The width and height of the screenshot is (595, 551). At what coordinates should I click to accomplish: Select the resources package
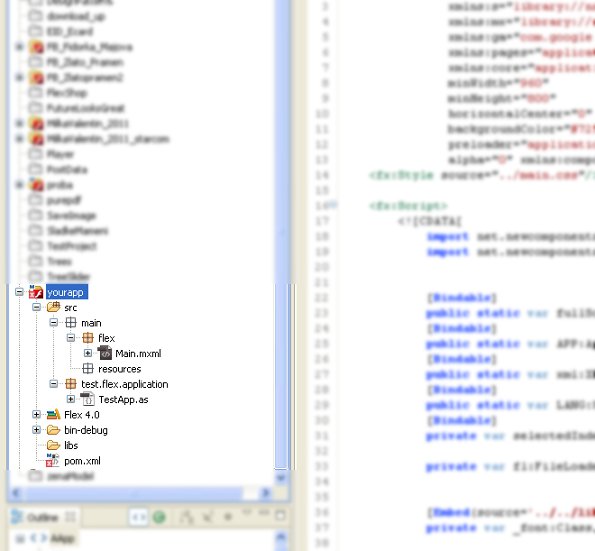(120, 369)
